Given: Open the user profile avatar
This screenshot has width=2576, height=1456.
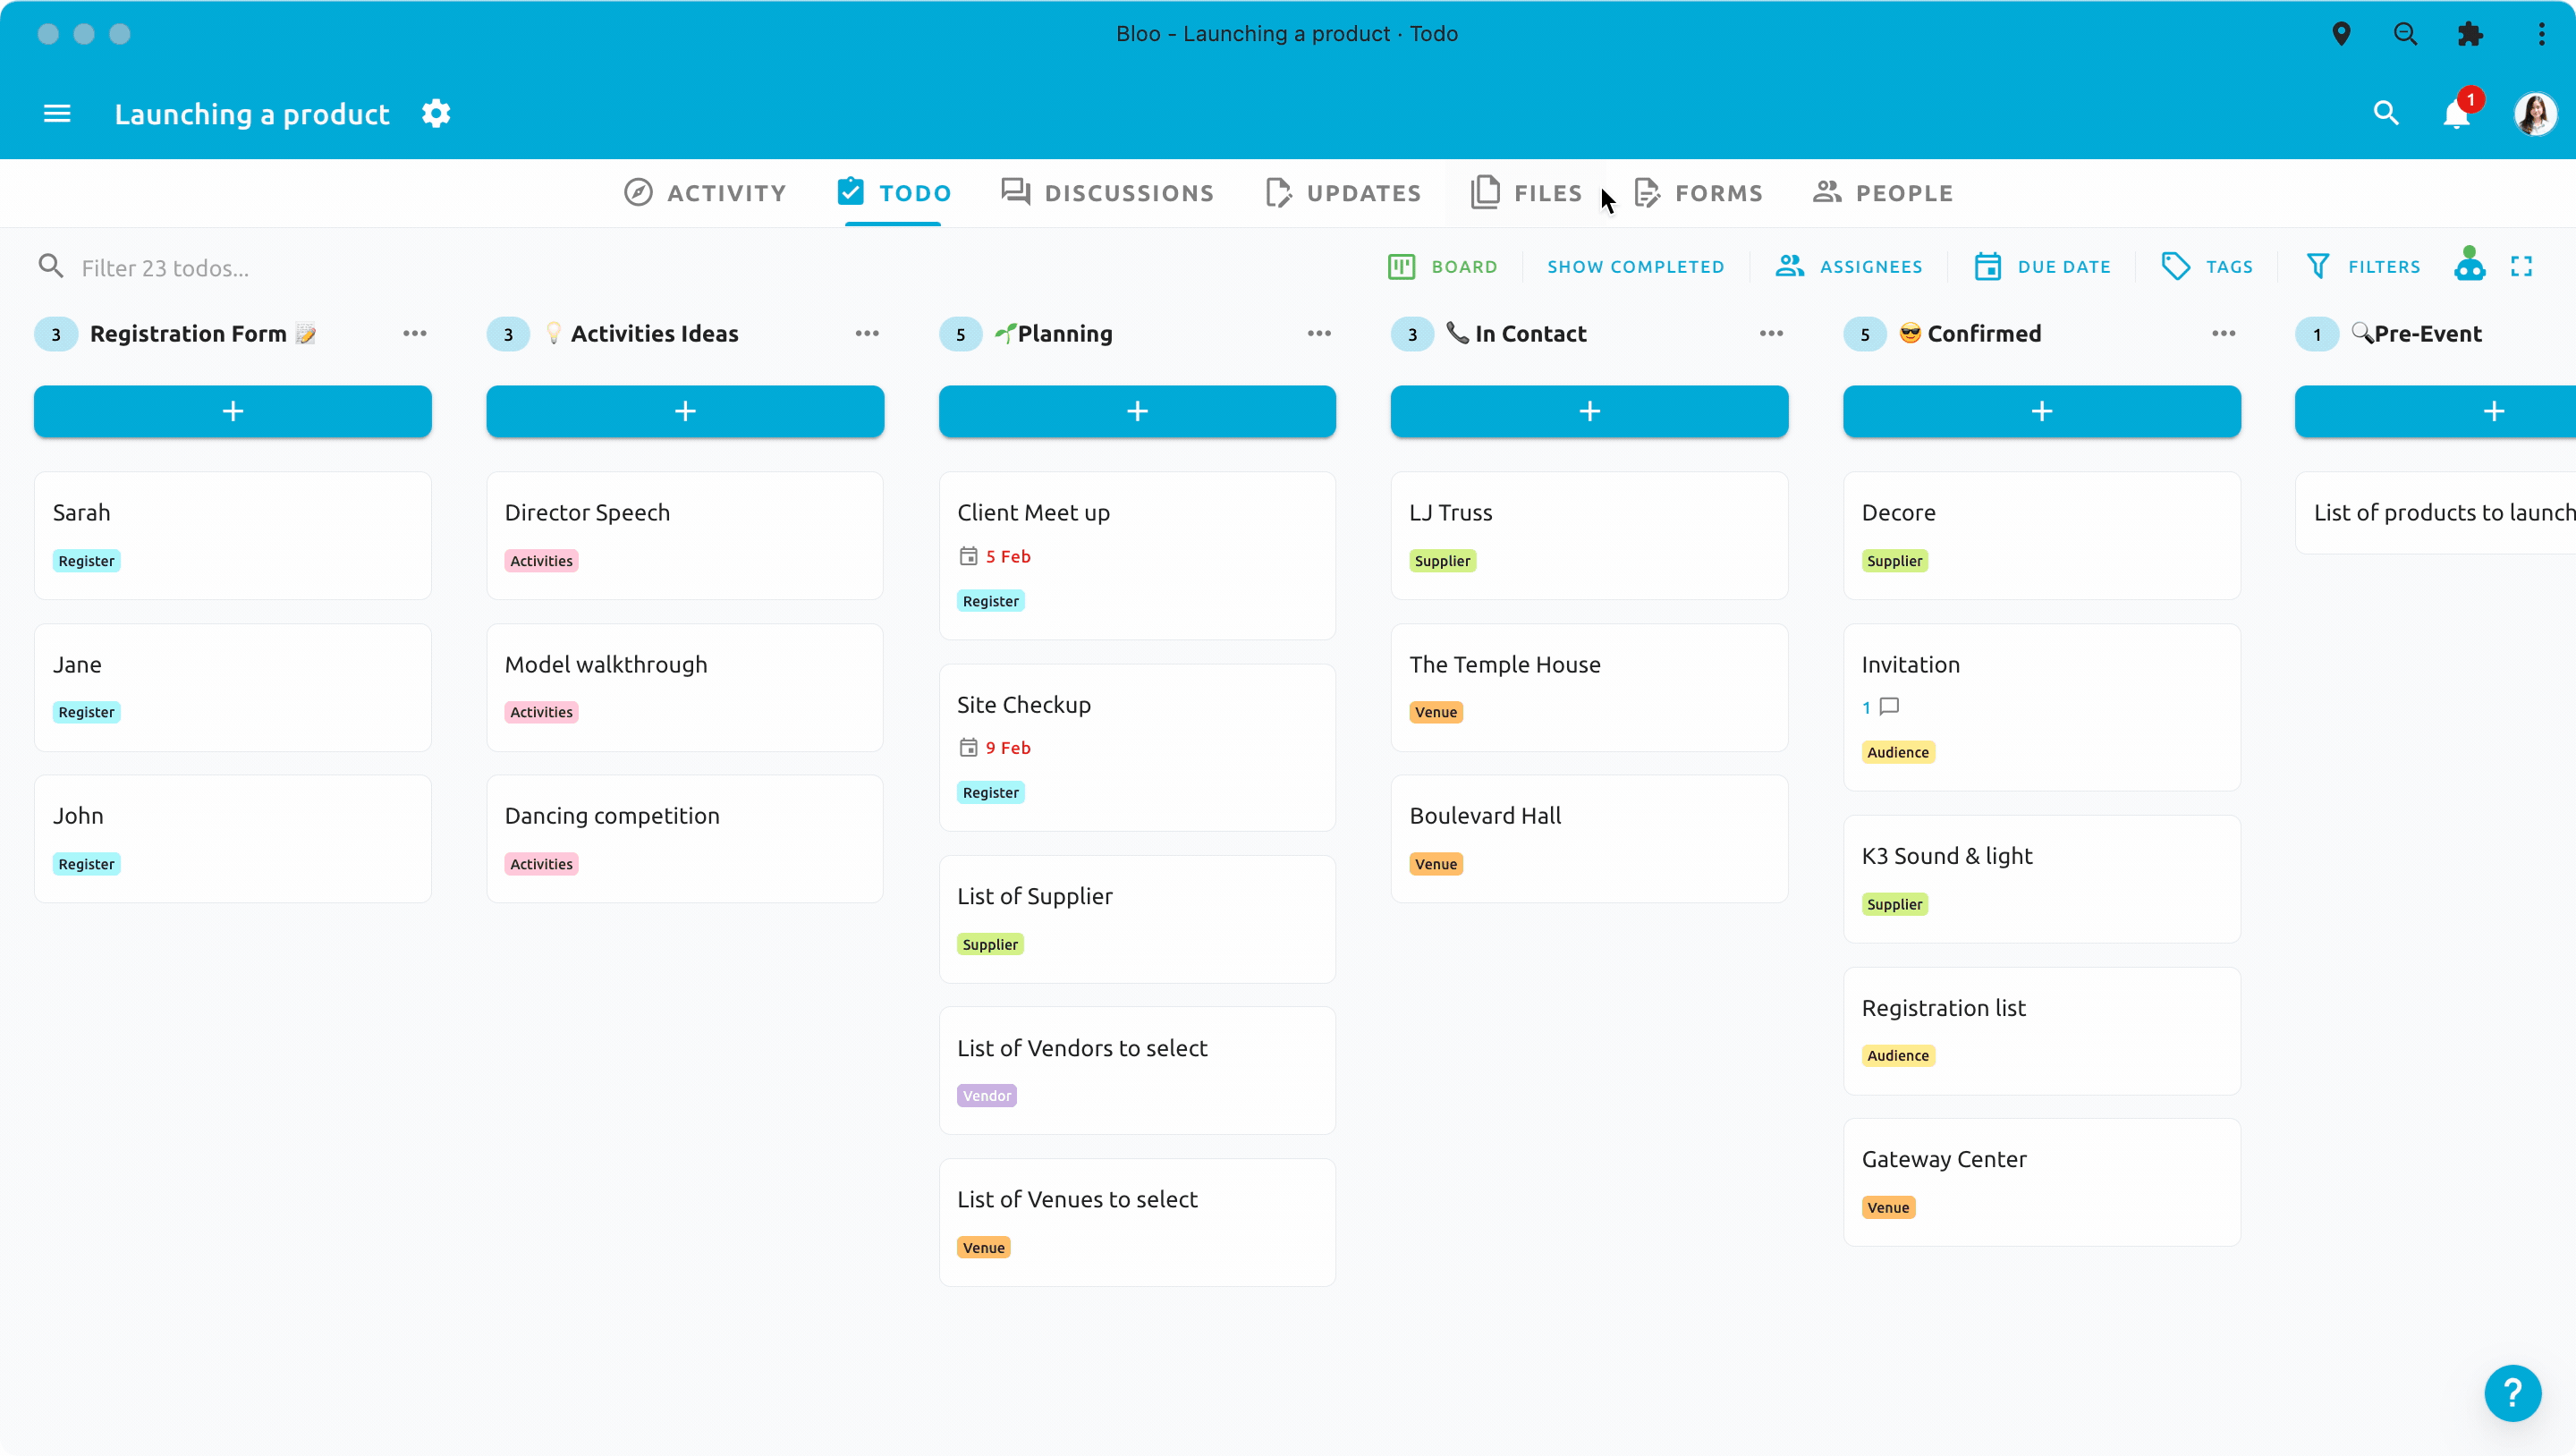Looking at the screenshot, I should click(2535, 114).
